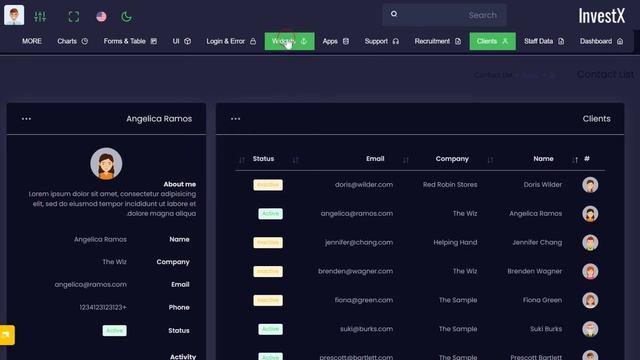Image resolution: width=640 pixels, height=360 pixels.
Task: Click Active badge for Suki Burks
Action: 270,329
